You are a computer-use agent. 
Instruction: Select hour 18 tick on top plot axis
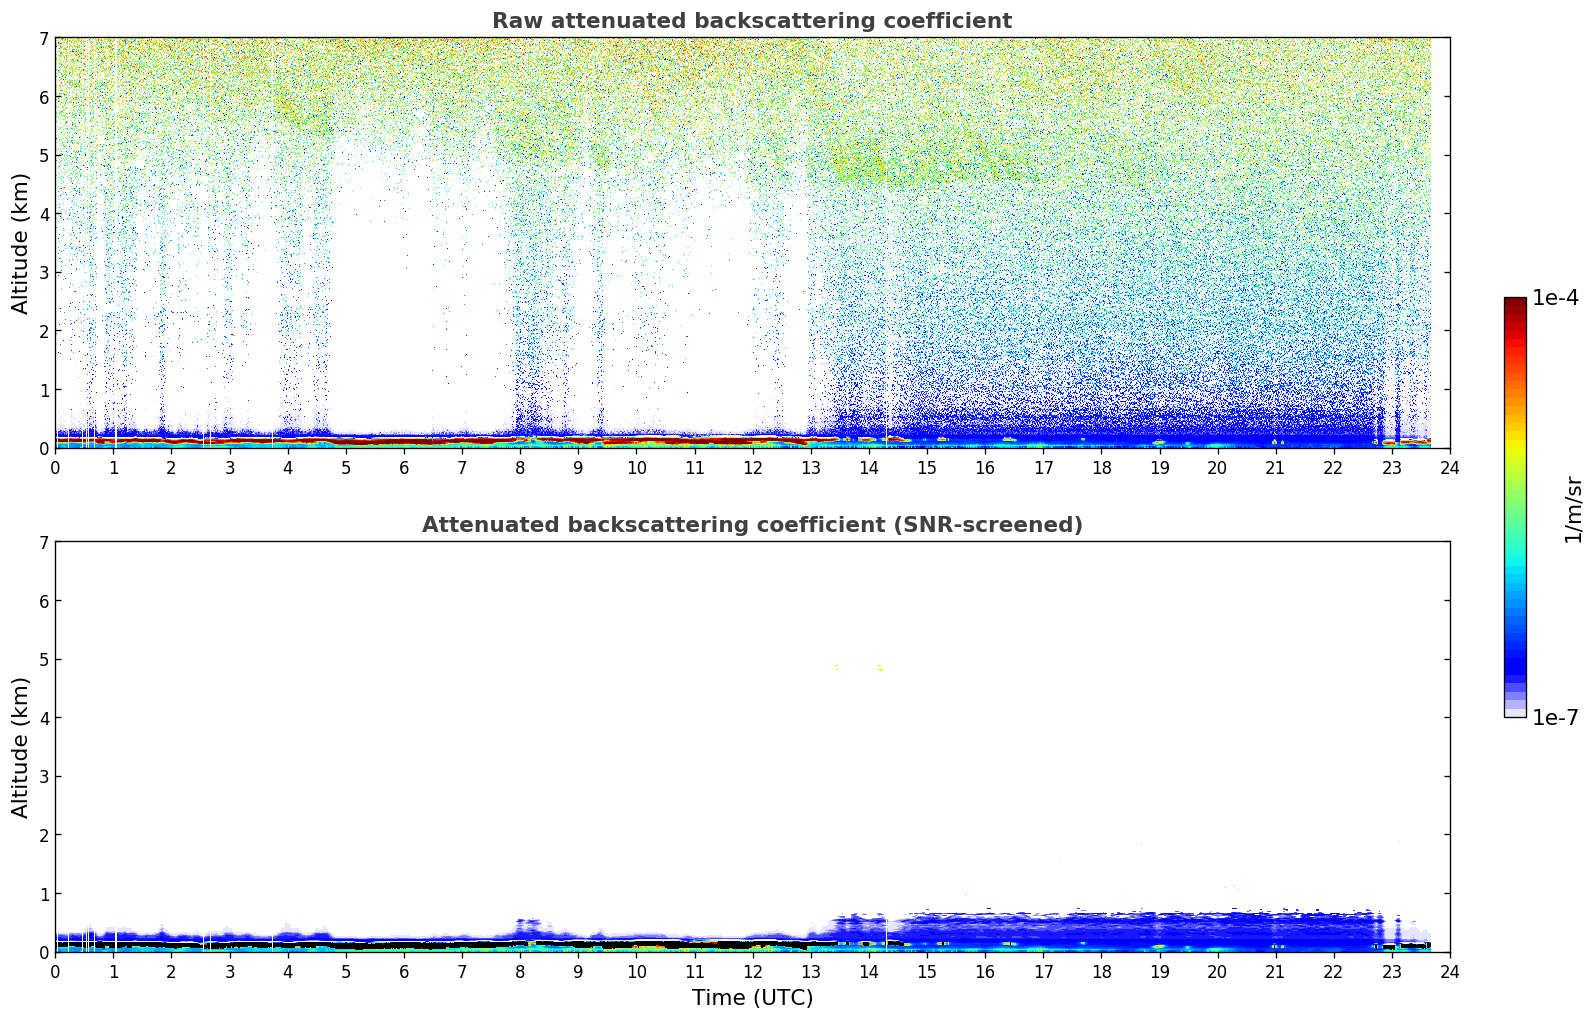point(1101,467)
